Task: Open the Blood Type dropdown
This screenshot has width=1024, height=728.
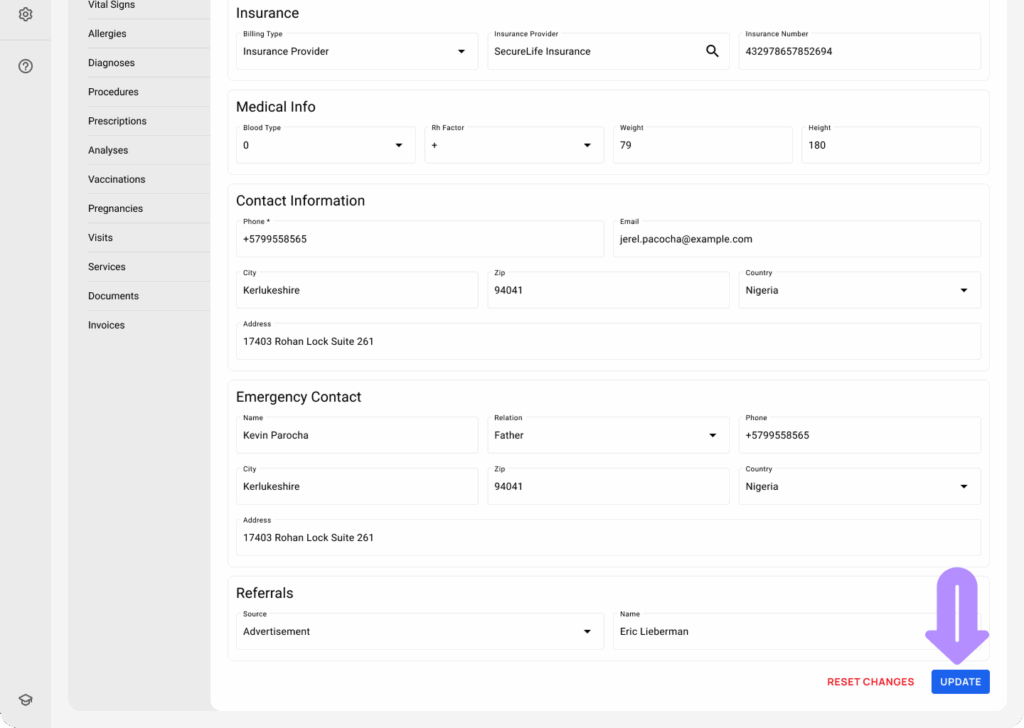Action: click(x=398, y=145)
